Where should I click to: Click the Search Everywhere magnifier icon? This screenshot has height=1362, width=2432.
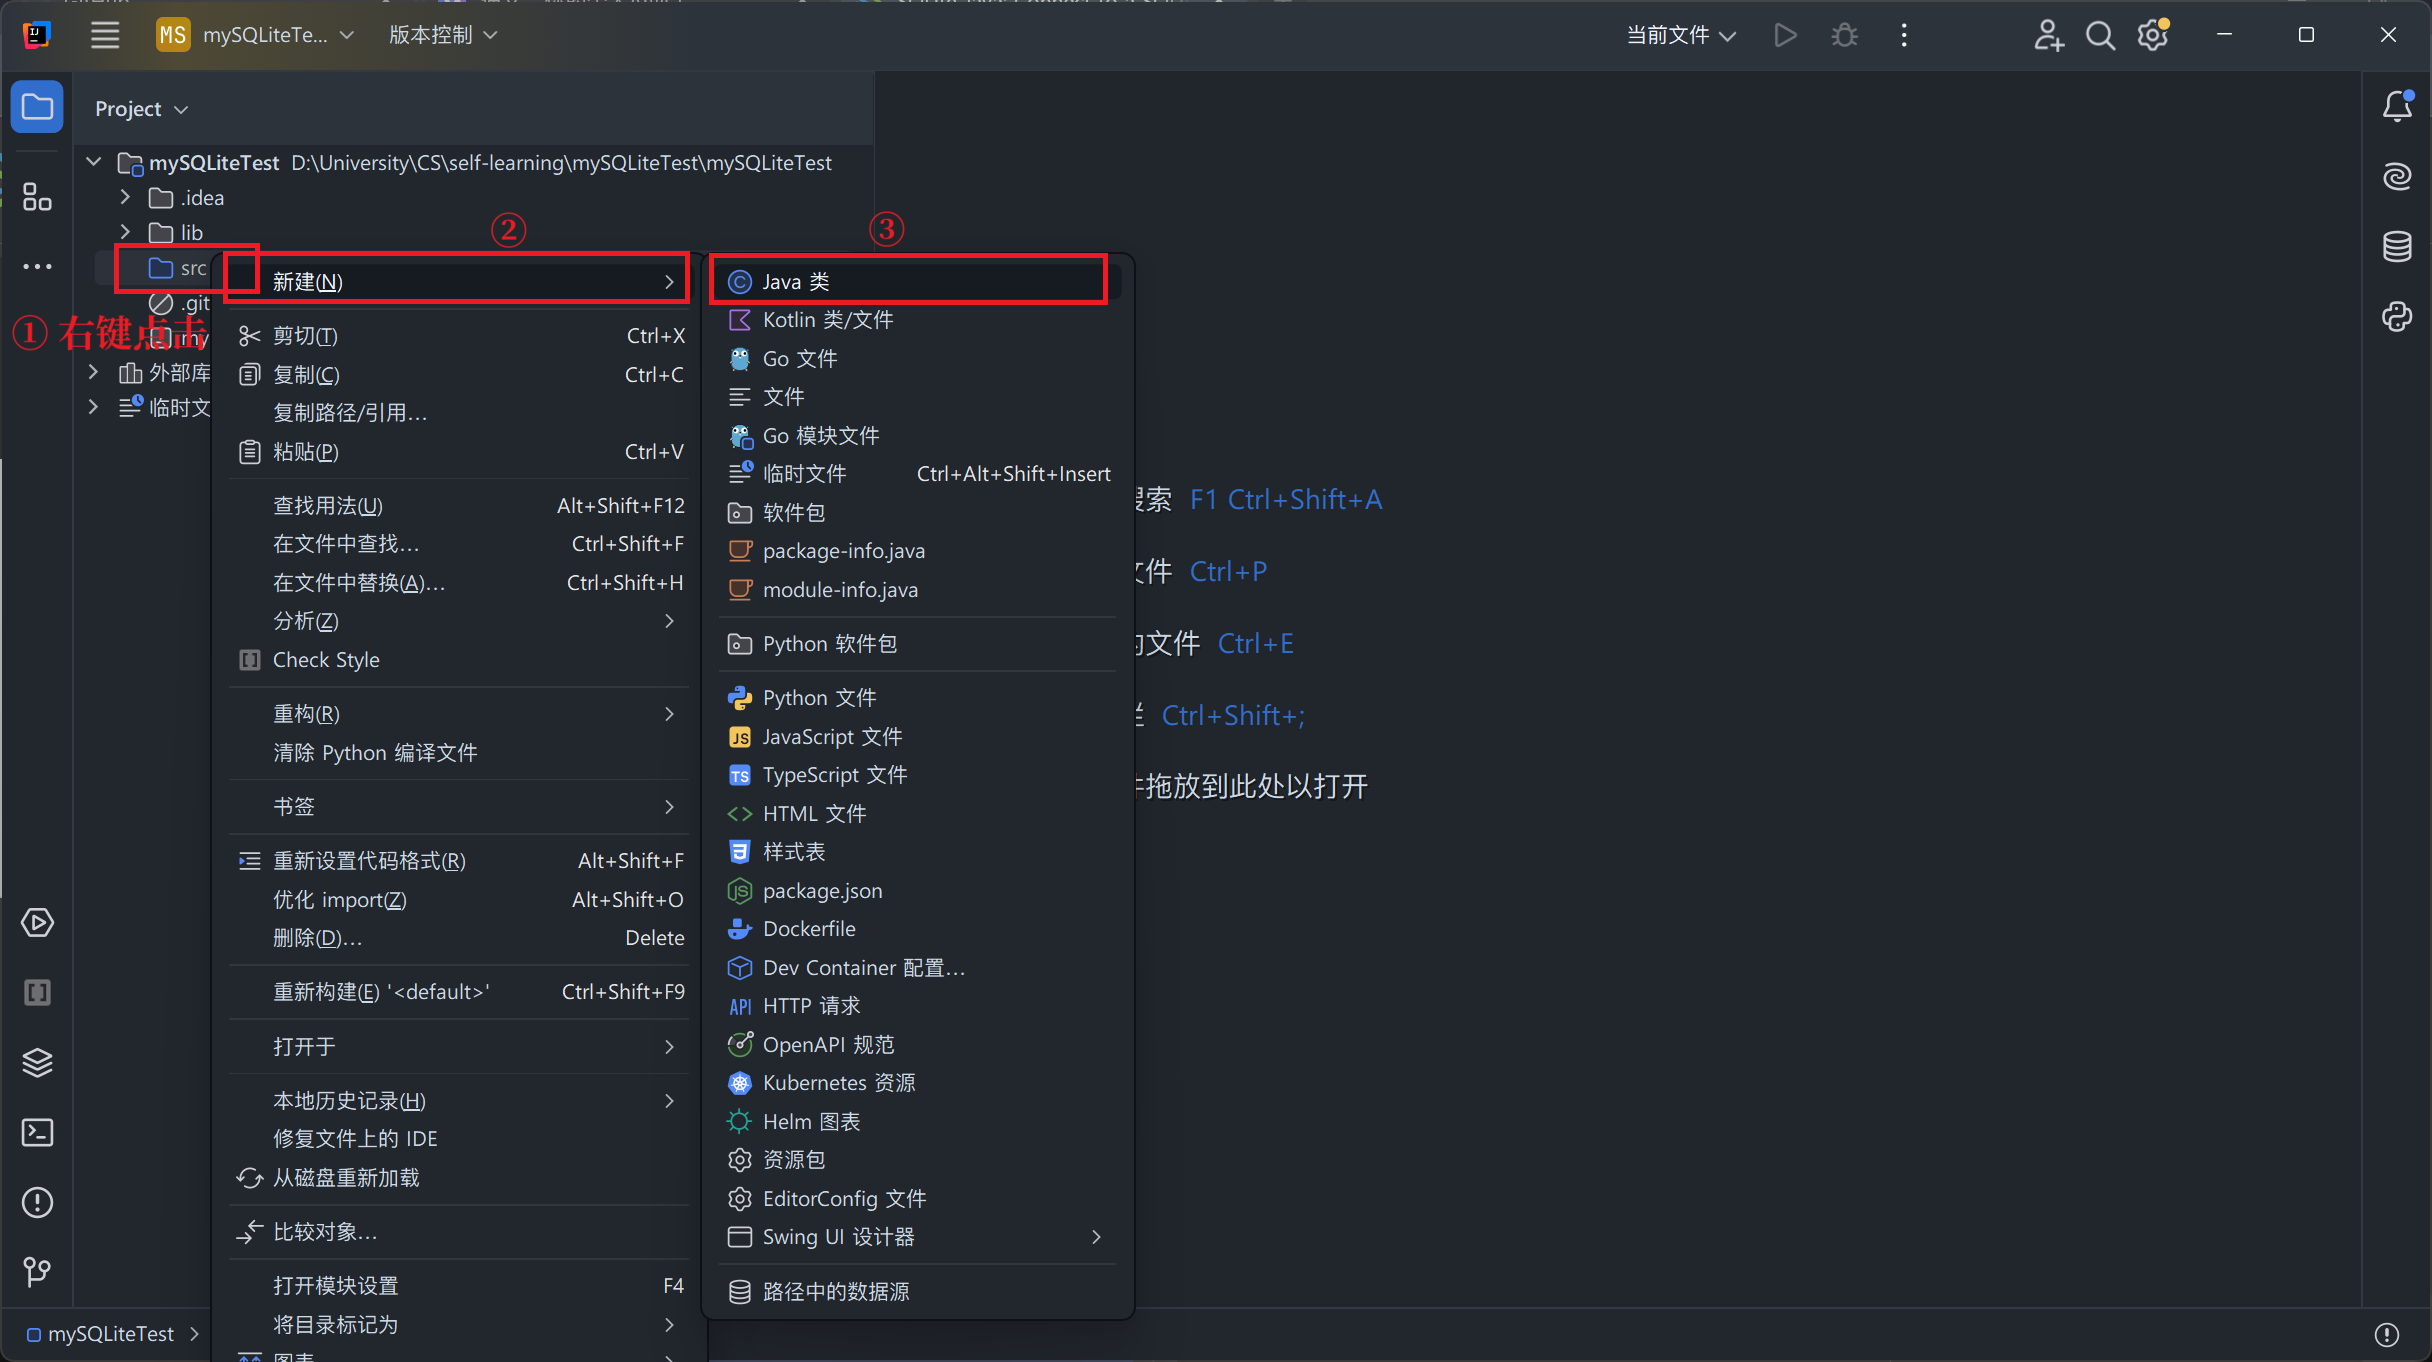[2100, 35]
